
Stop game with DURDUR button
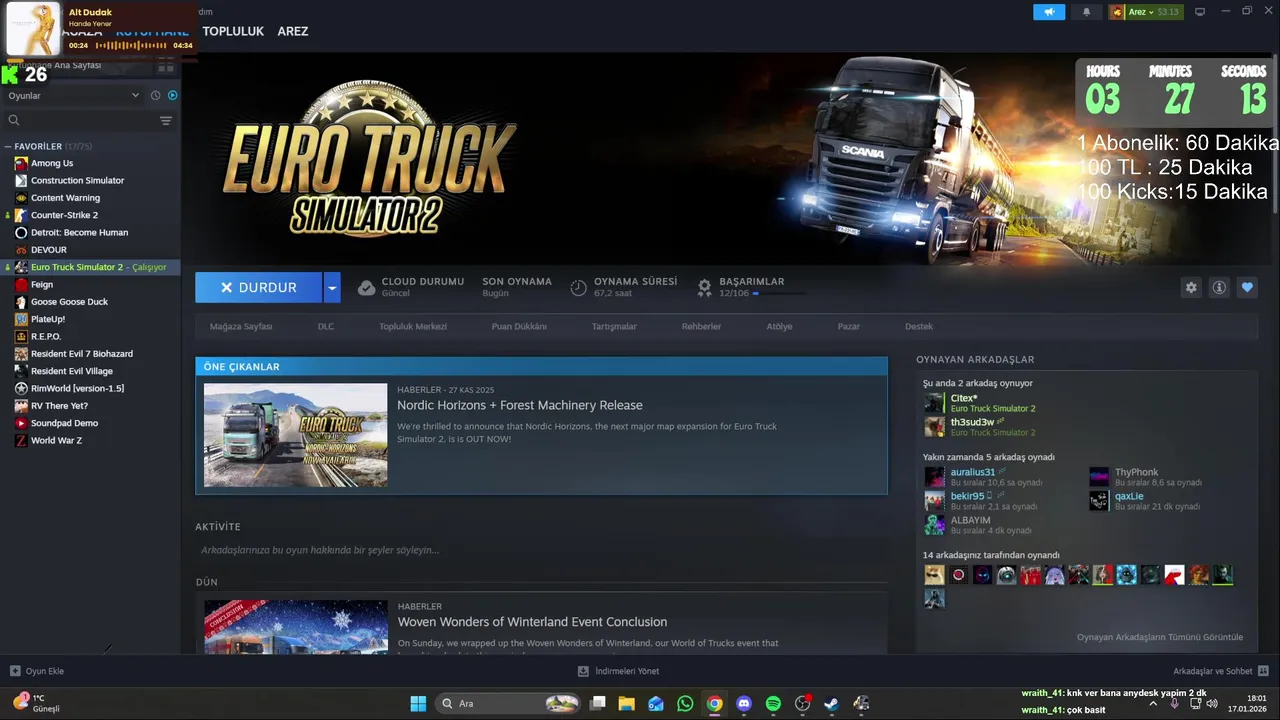(x=259, y=287)
